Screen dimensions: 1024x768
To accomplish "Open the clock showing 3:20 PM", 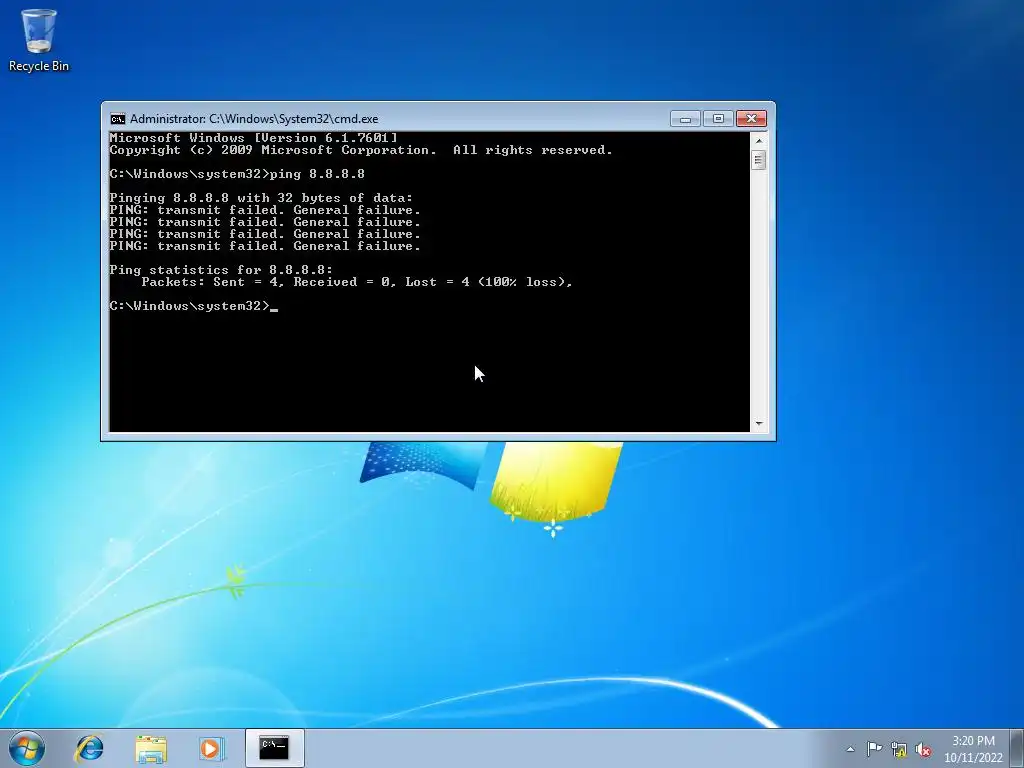I will tap(973, 749).
